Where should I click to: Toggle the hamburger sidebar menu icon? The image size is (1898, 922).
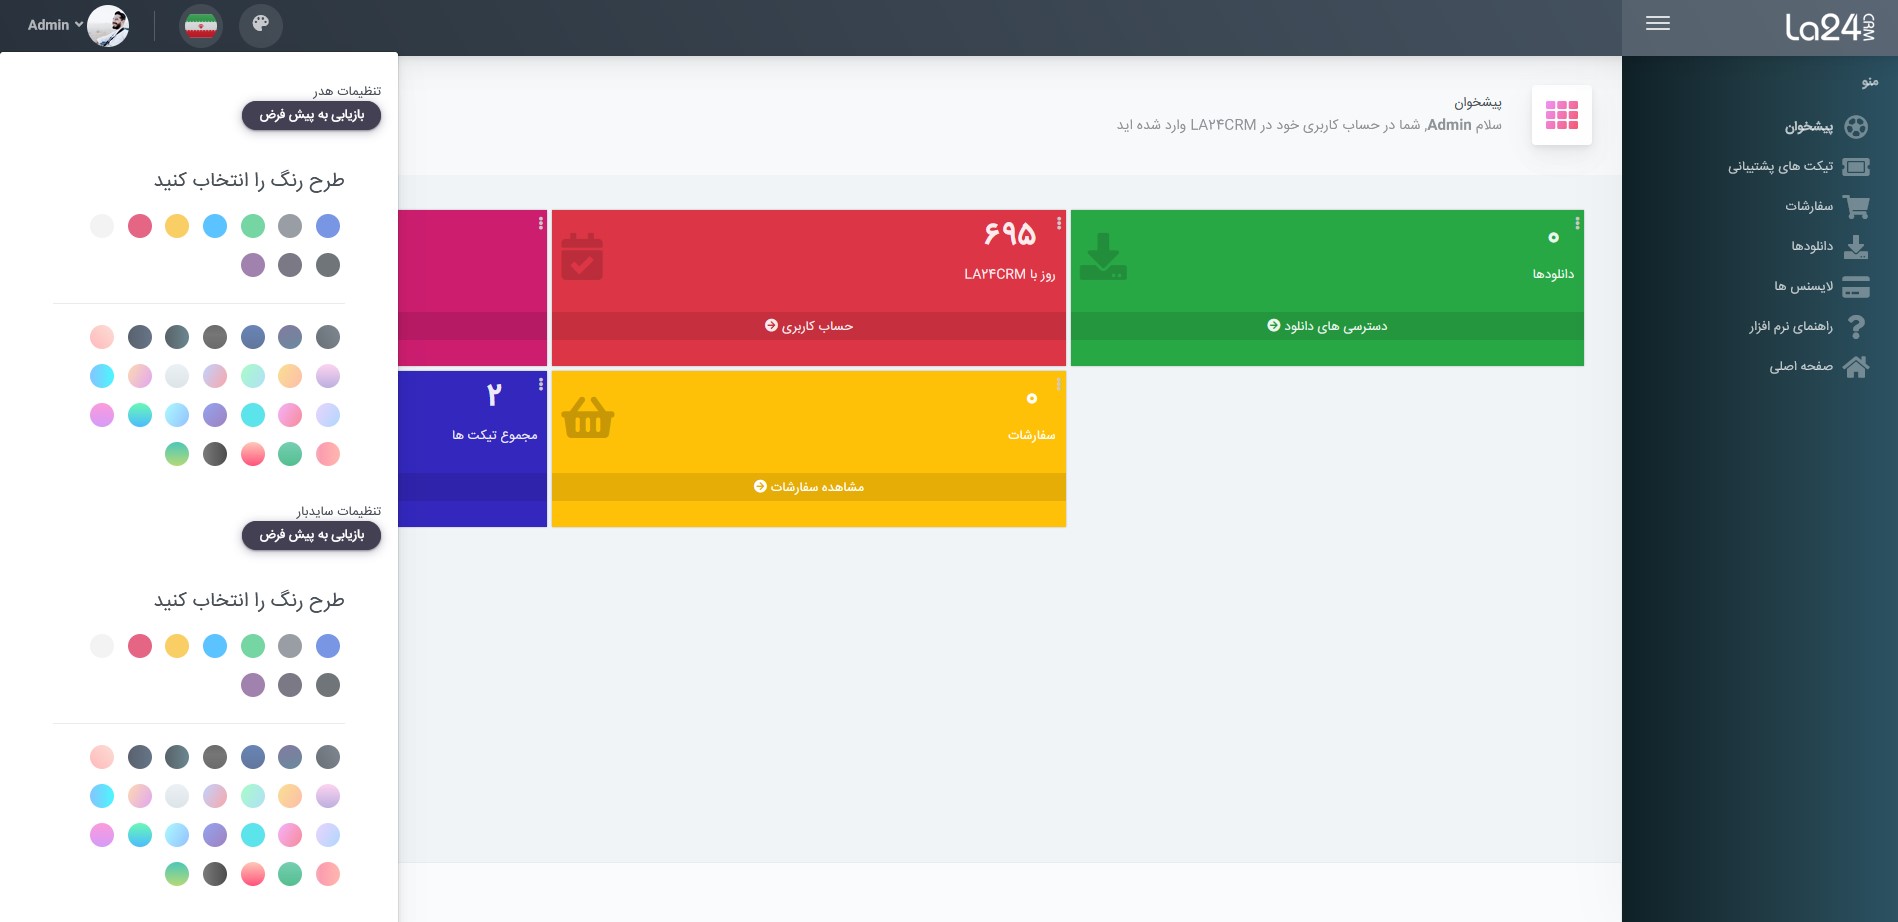click(1657, 24)
